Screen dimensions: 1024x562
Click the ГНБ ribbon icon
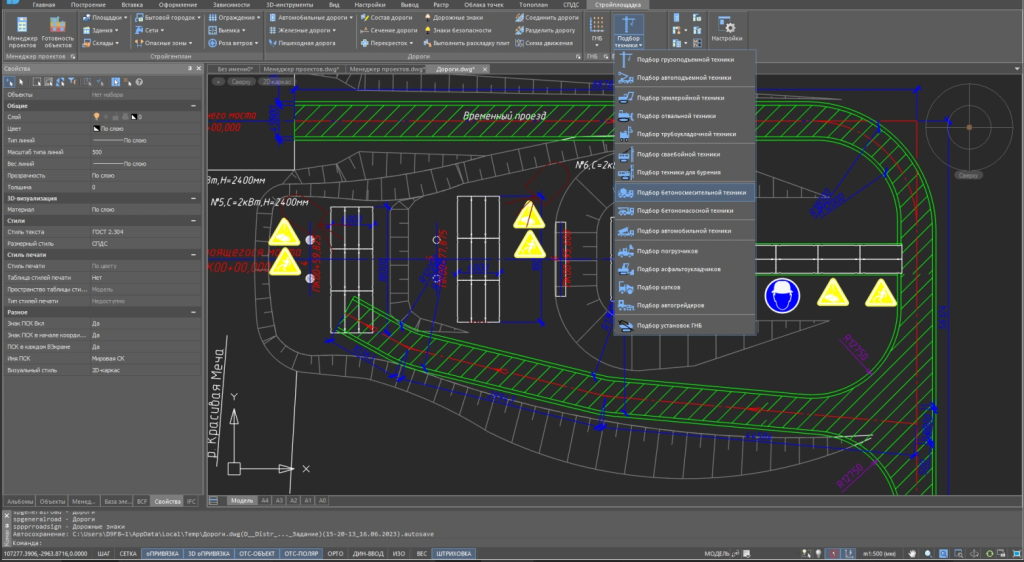(597, 26)
